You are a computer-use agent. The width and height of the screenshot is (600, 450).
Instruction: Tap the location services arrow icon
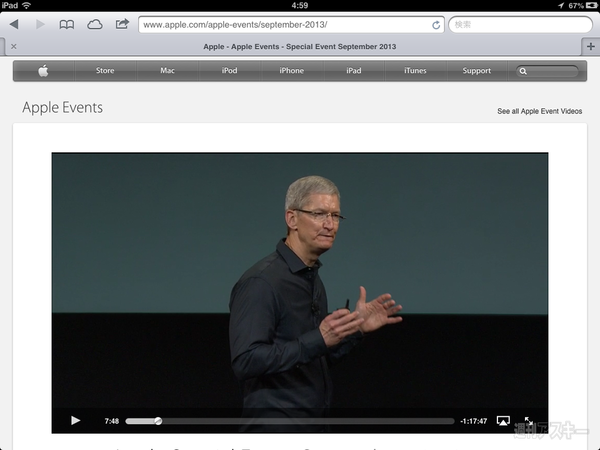[561, 5]
